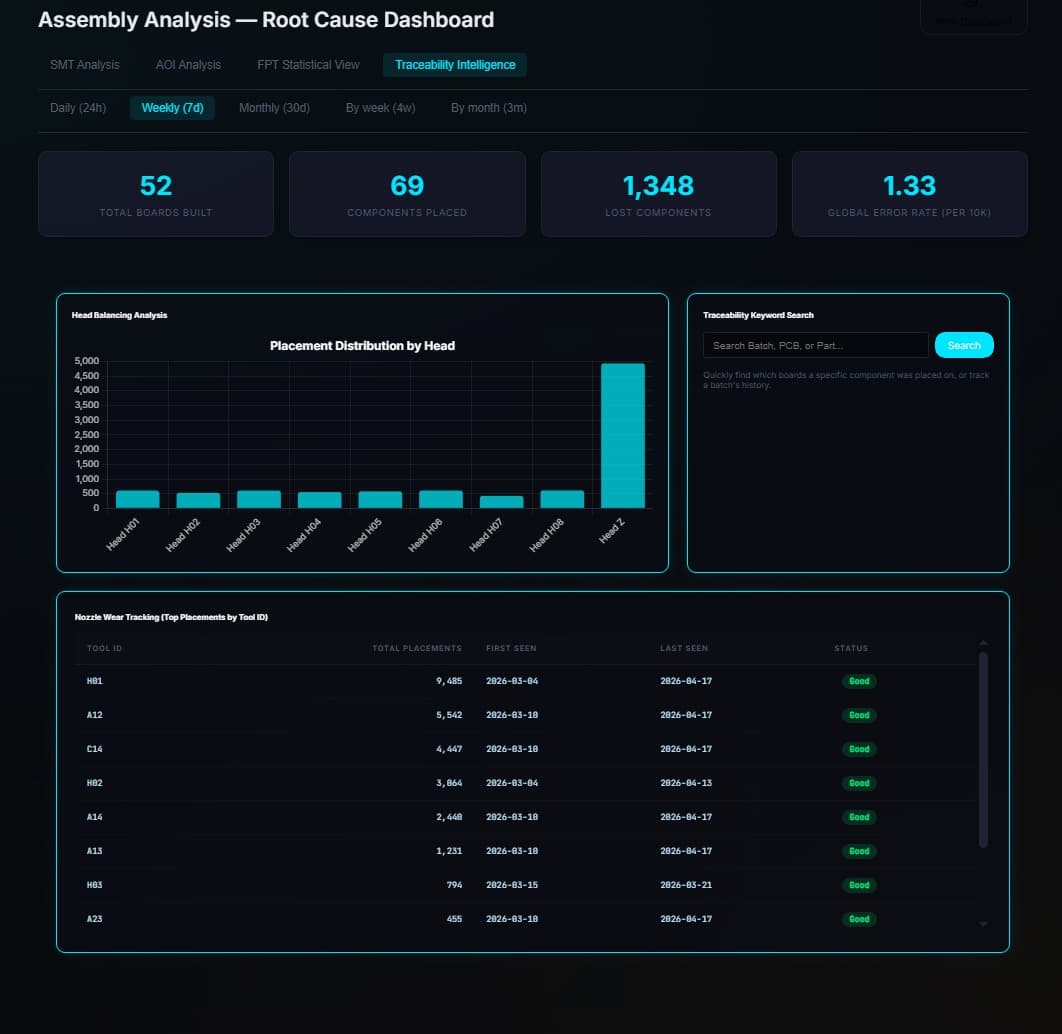Screen dimensions: 1062x1034
Task: Click the Components Placed card
Action: click(407, 194)
